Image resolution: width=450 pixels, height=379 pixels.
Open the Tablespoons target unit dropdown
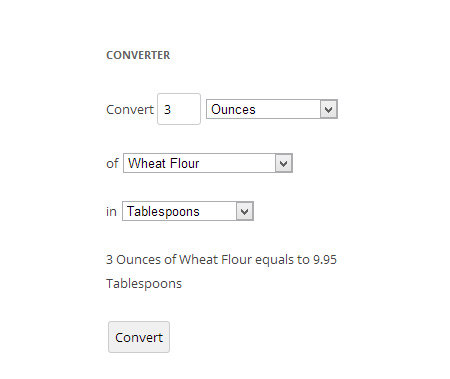[x=188, y=211]
